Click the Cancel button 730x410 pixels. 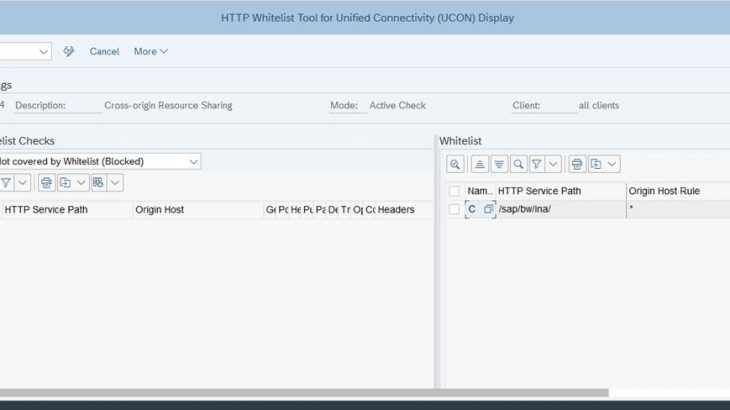tap(104, 51)
